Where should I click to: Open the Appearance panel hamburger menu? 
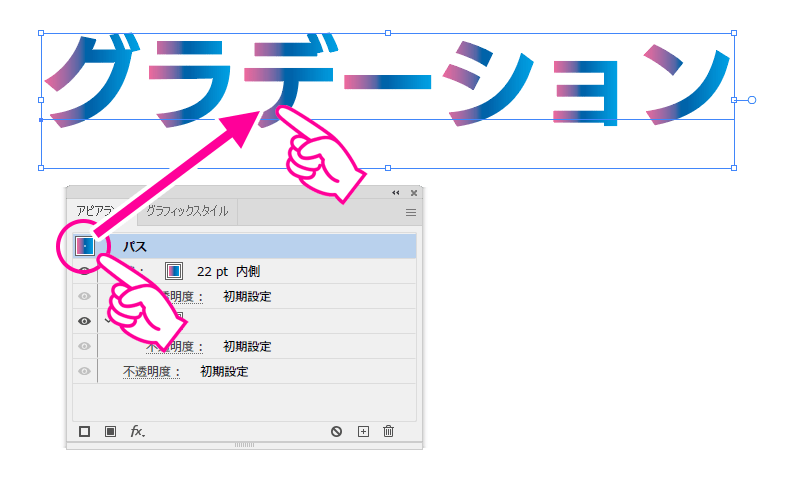(411, 212)
